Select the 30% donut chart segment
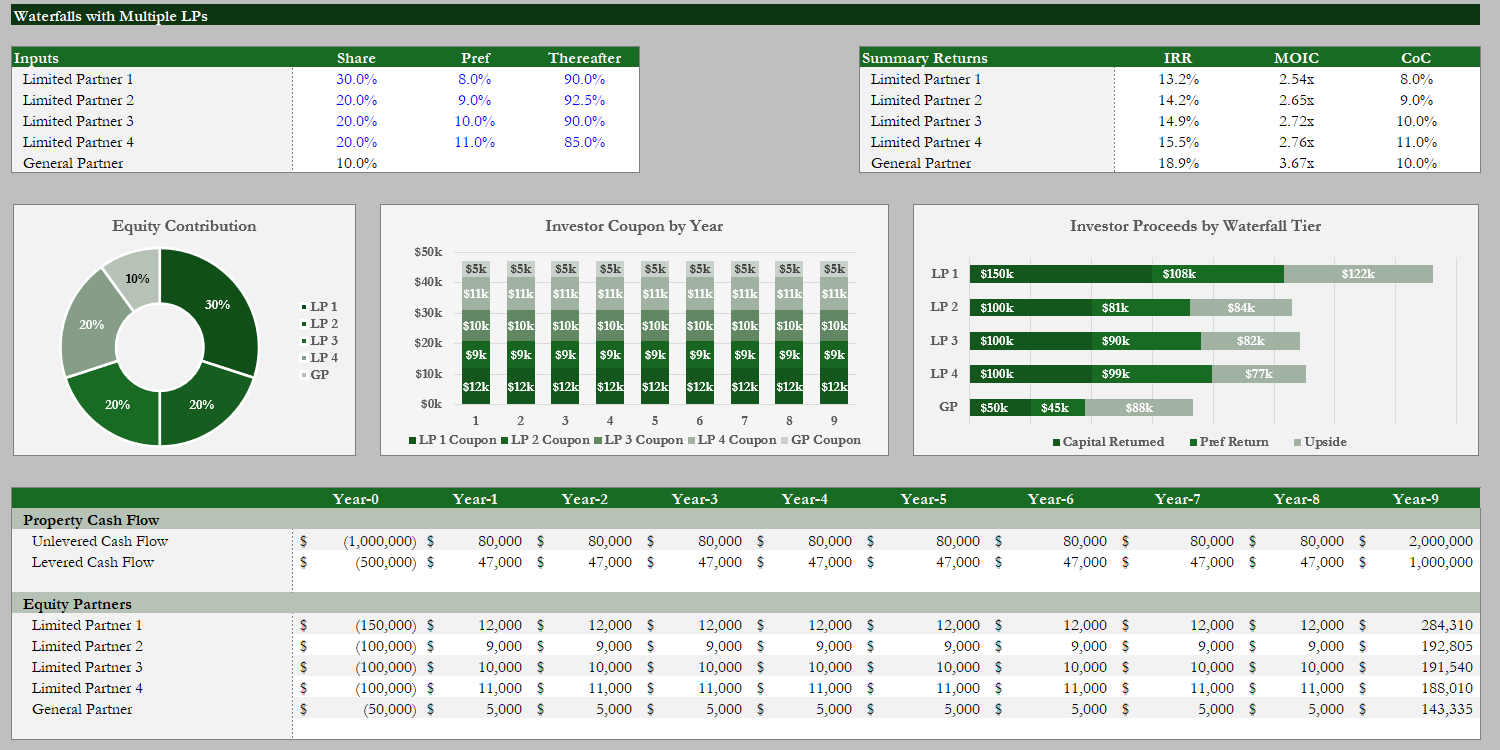 click(217, 305)
